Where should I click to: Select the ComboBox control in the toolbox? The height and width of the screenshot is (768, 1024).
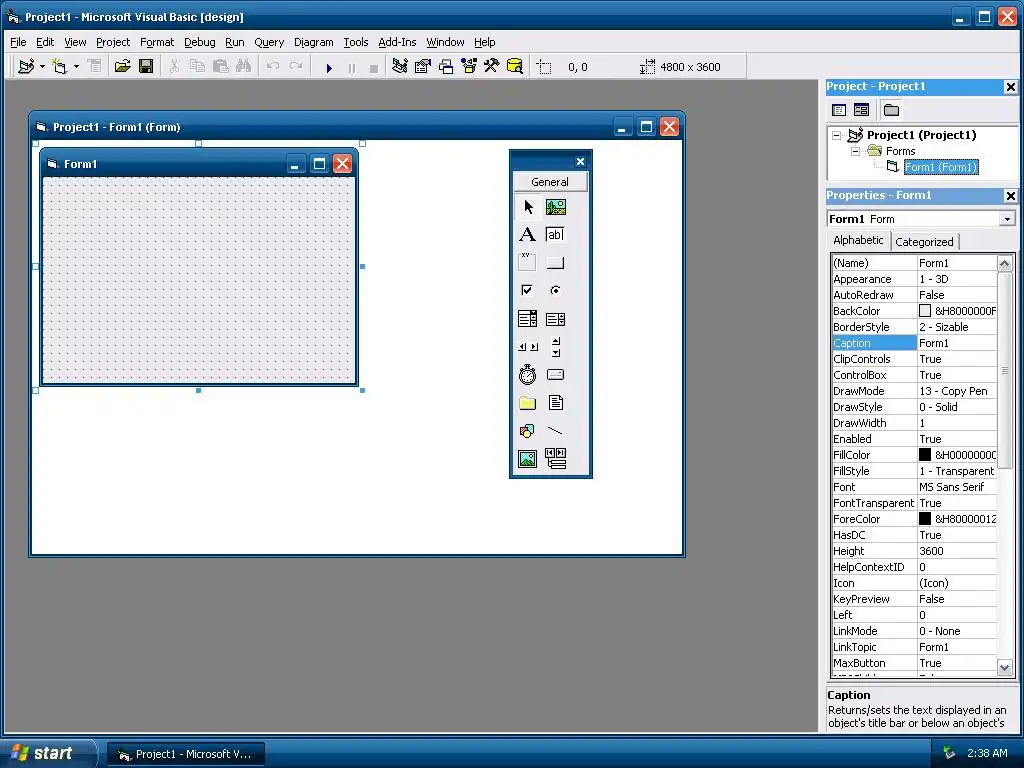528,319
